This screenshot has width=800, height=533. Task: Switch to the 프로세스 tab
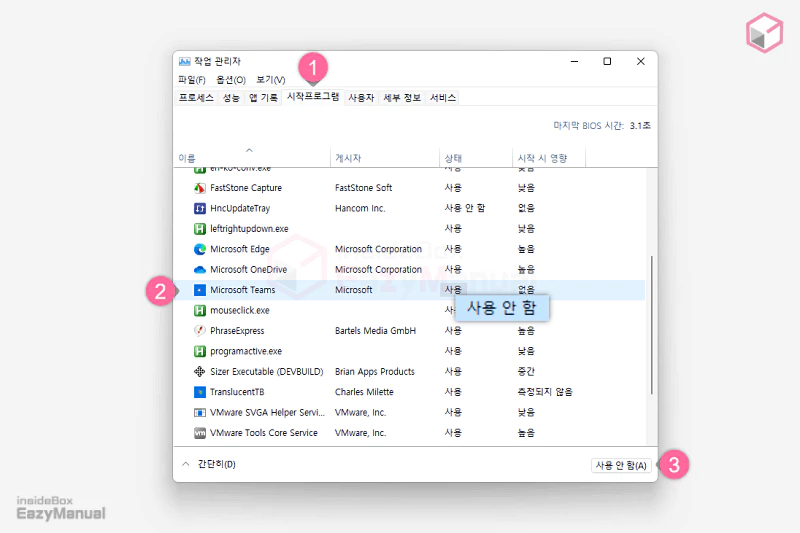196,98
